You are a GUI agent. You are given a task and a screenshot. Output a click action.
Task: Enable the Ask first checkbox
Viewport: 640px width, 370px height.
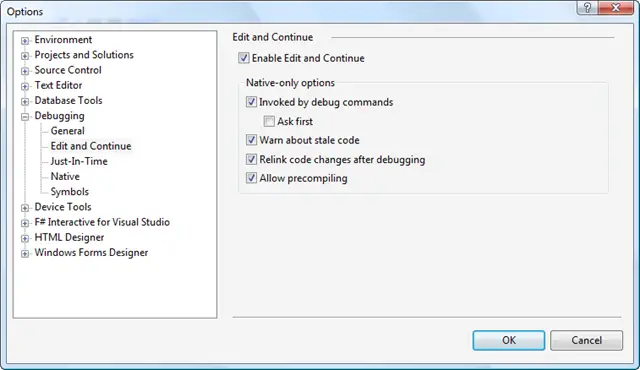[x=269, y=121]
